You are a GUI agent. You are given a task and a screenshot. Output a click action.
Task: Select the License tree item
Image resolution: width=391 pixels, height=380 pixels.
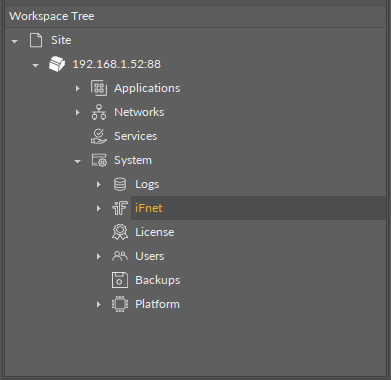pyautogui.click(x=155, y=232)
